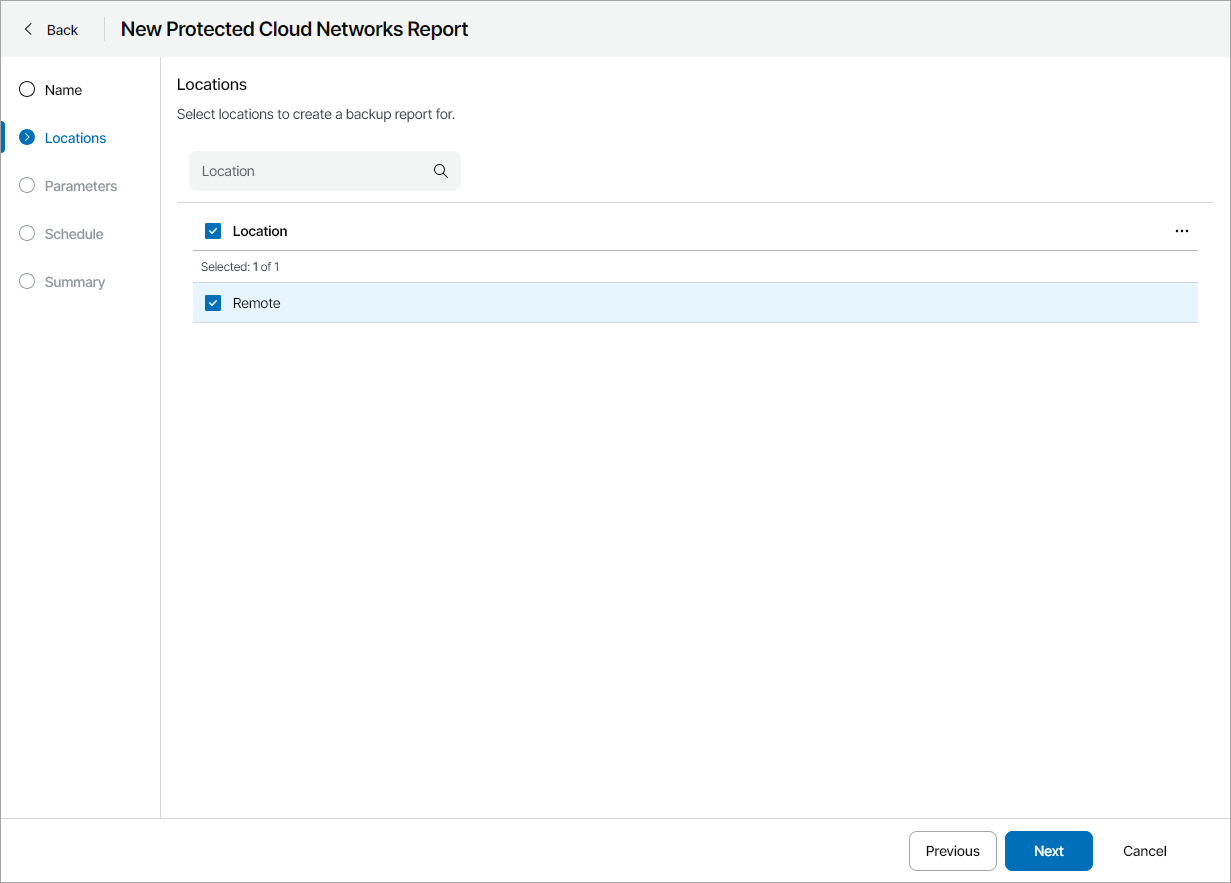Select the Remote row by its name
Viewport: 1231px width, 883px height.
point(257,303)
